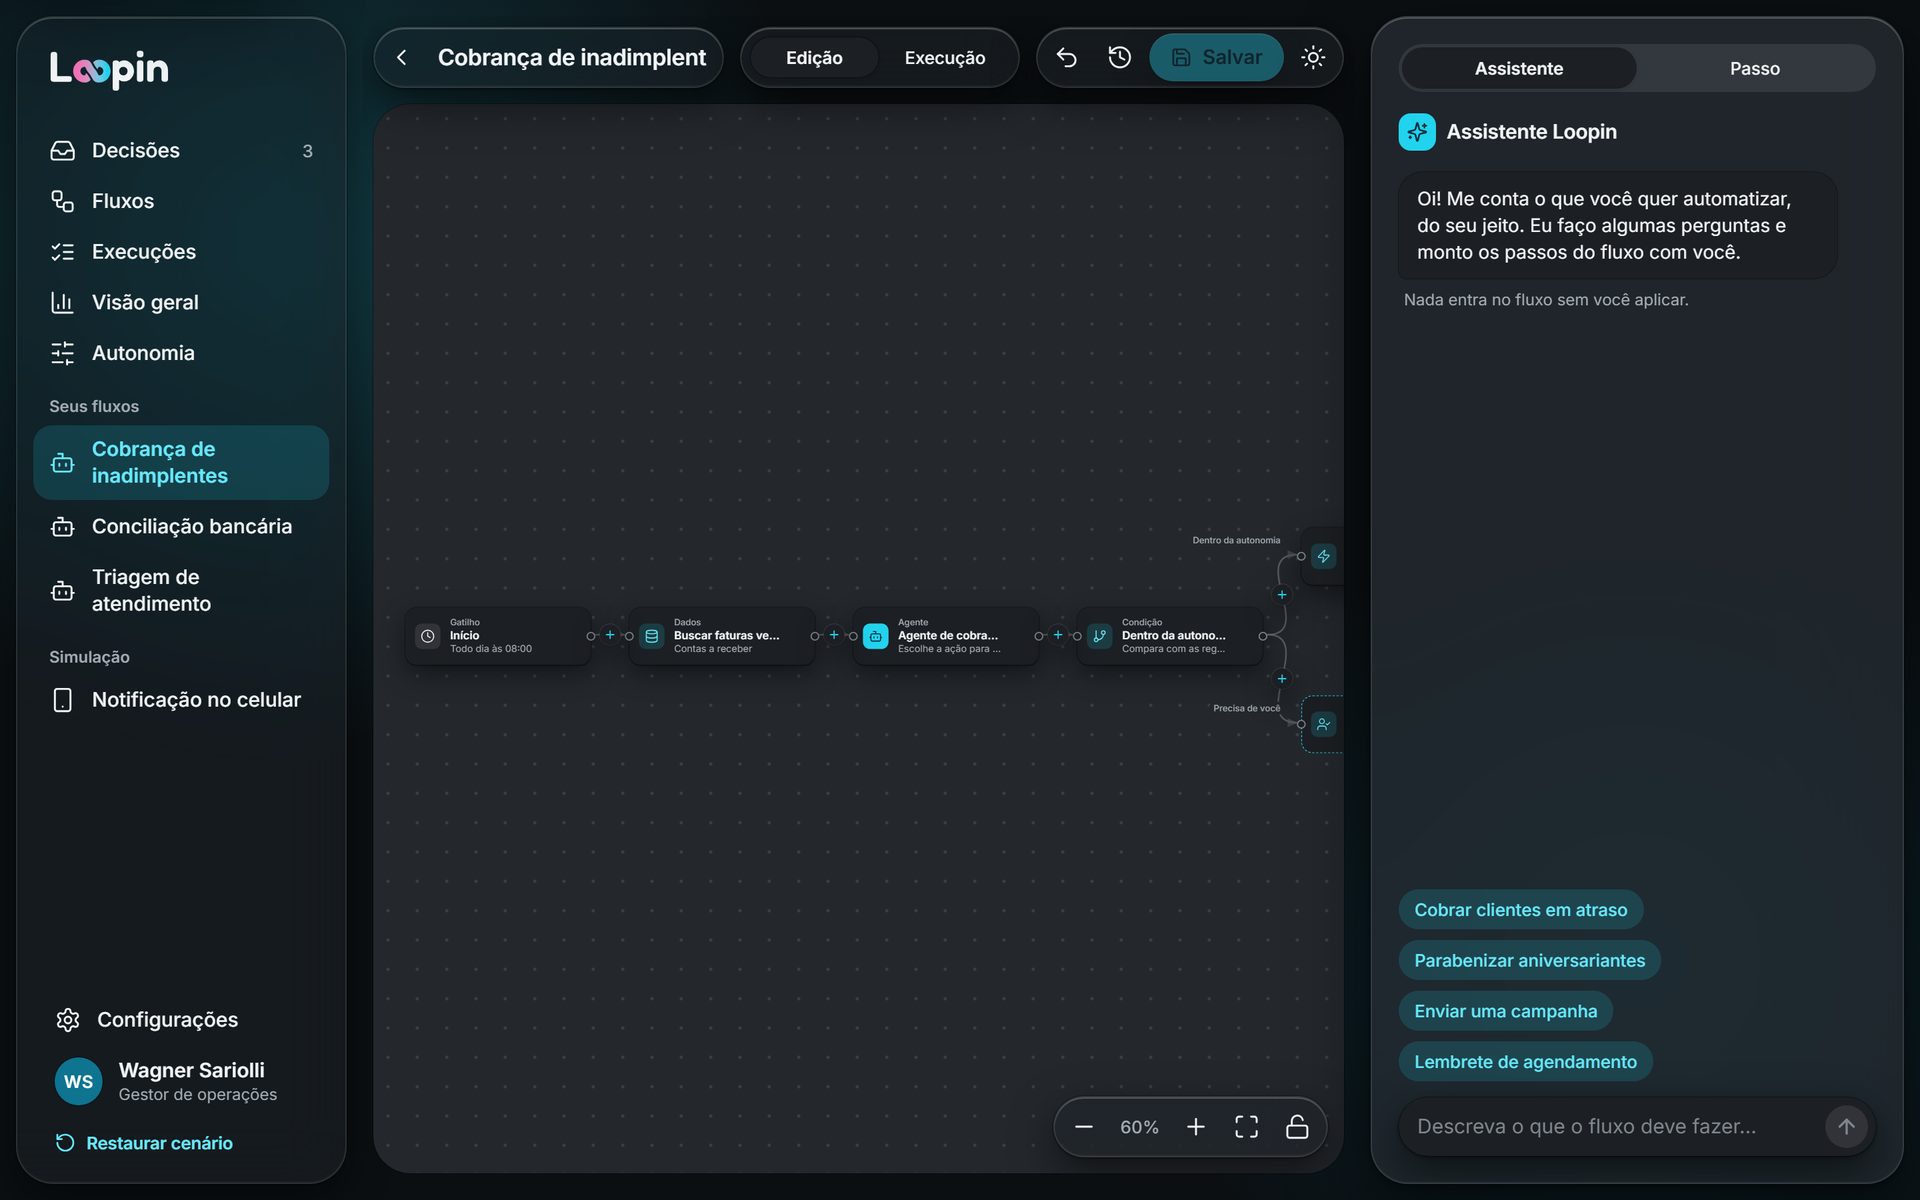Fit flow to screen
The height and width of the screenshot is (1200, 1920).
tap(1247, 1127)
